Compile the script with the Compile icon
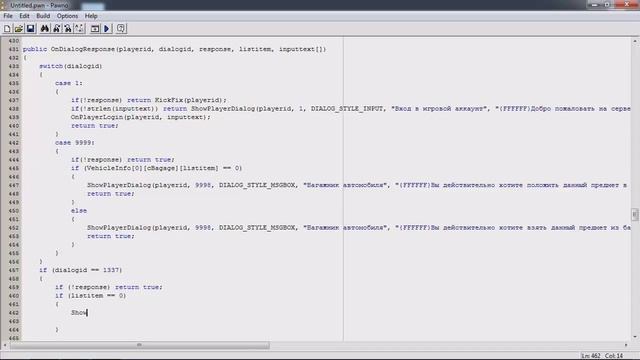The image size is (640, 360). click(x=95, y=29)
